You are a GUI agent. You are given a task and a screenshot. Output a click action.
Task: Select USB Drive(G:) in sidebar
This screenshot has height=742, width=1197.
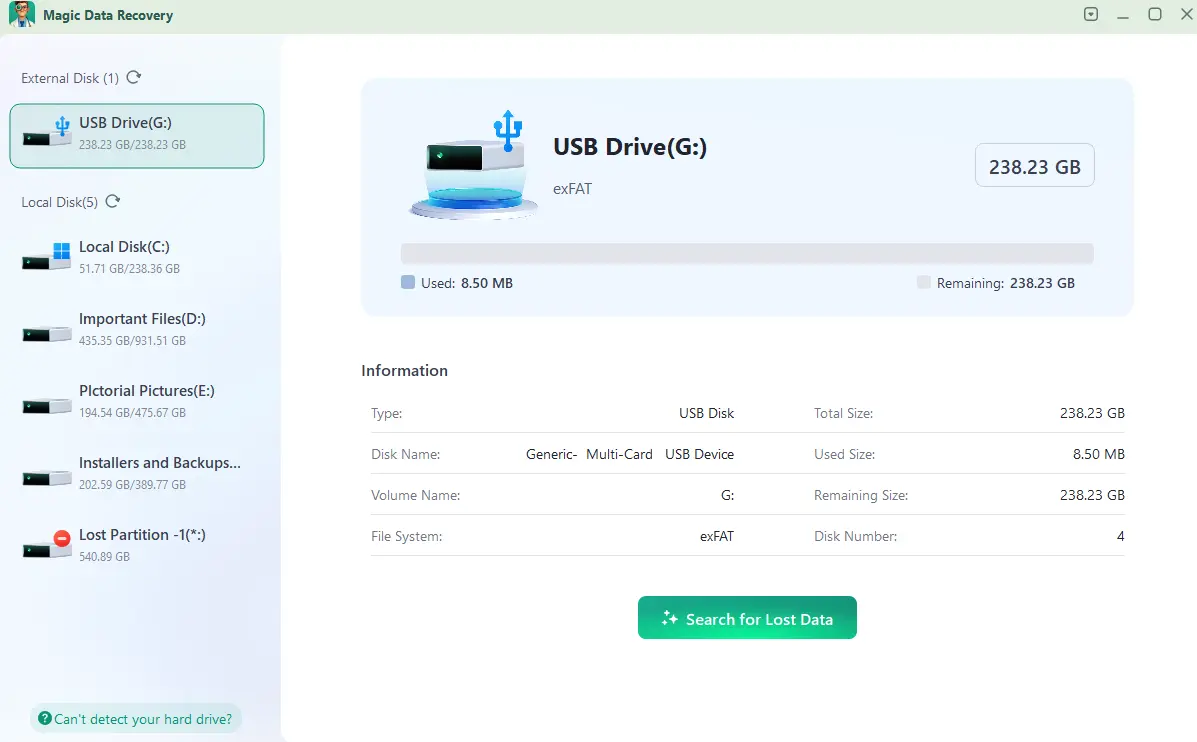tap(137, 136)
